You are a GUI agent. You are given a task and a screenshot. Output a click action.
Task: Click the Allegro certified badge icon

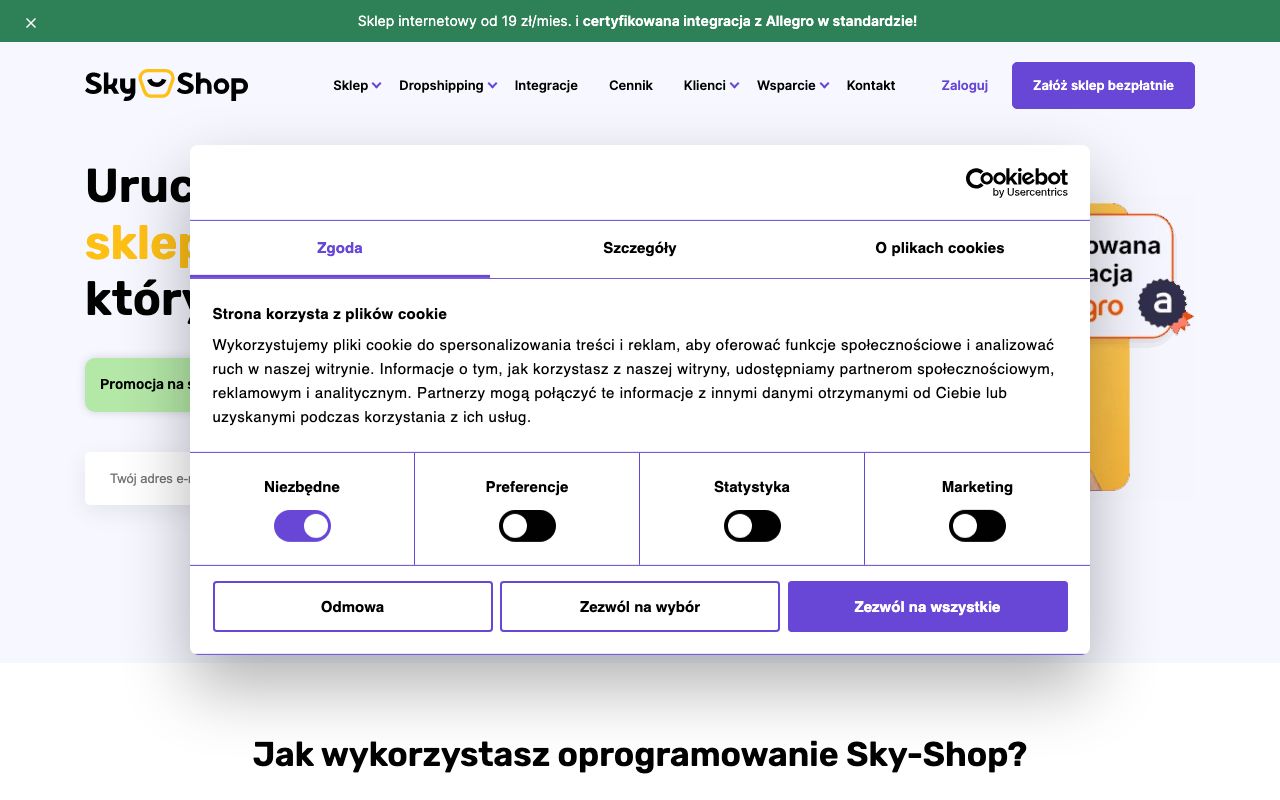point(1164,305)
